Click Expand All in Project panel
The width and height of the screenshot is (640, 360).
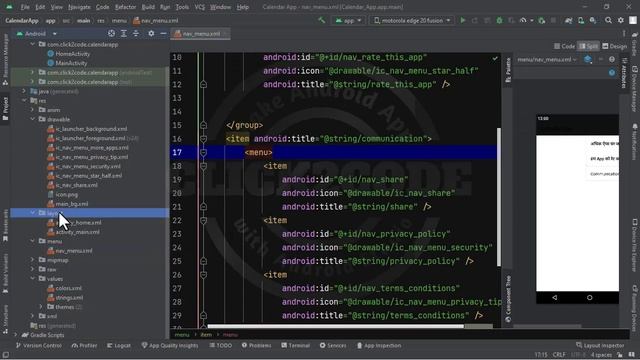pos(124,33)
